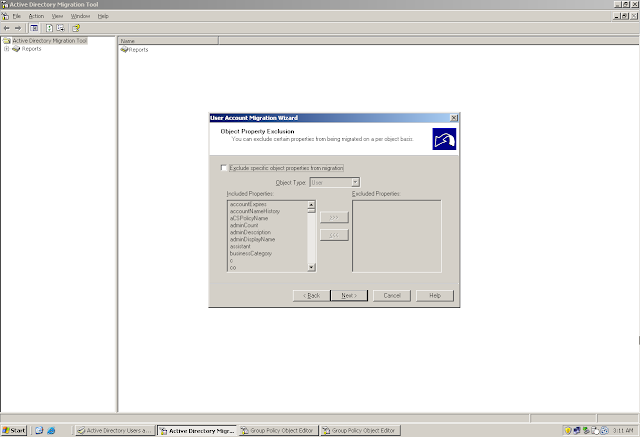Open the Help menu
Screen dimensions: 640x437
coord(103,16)
